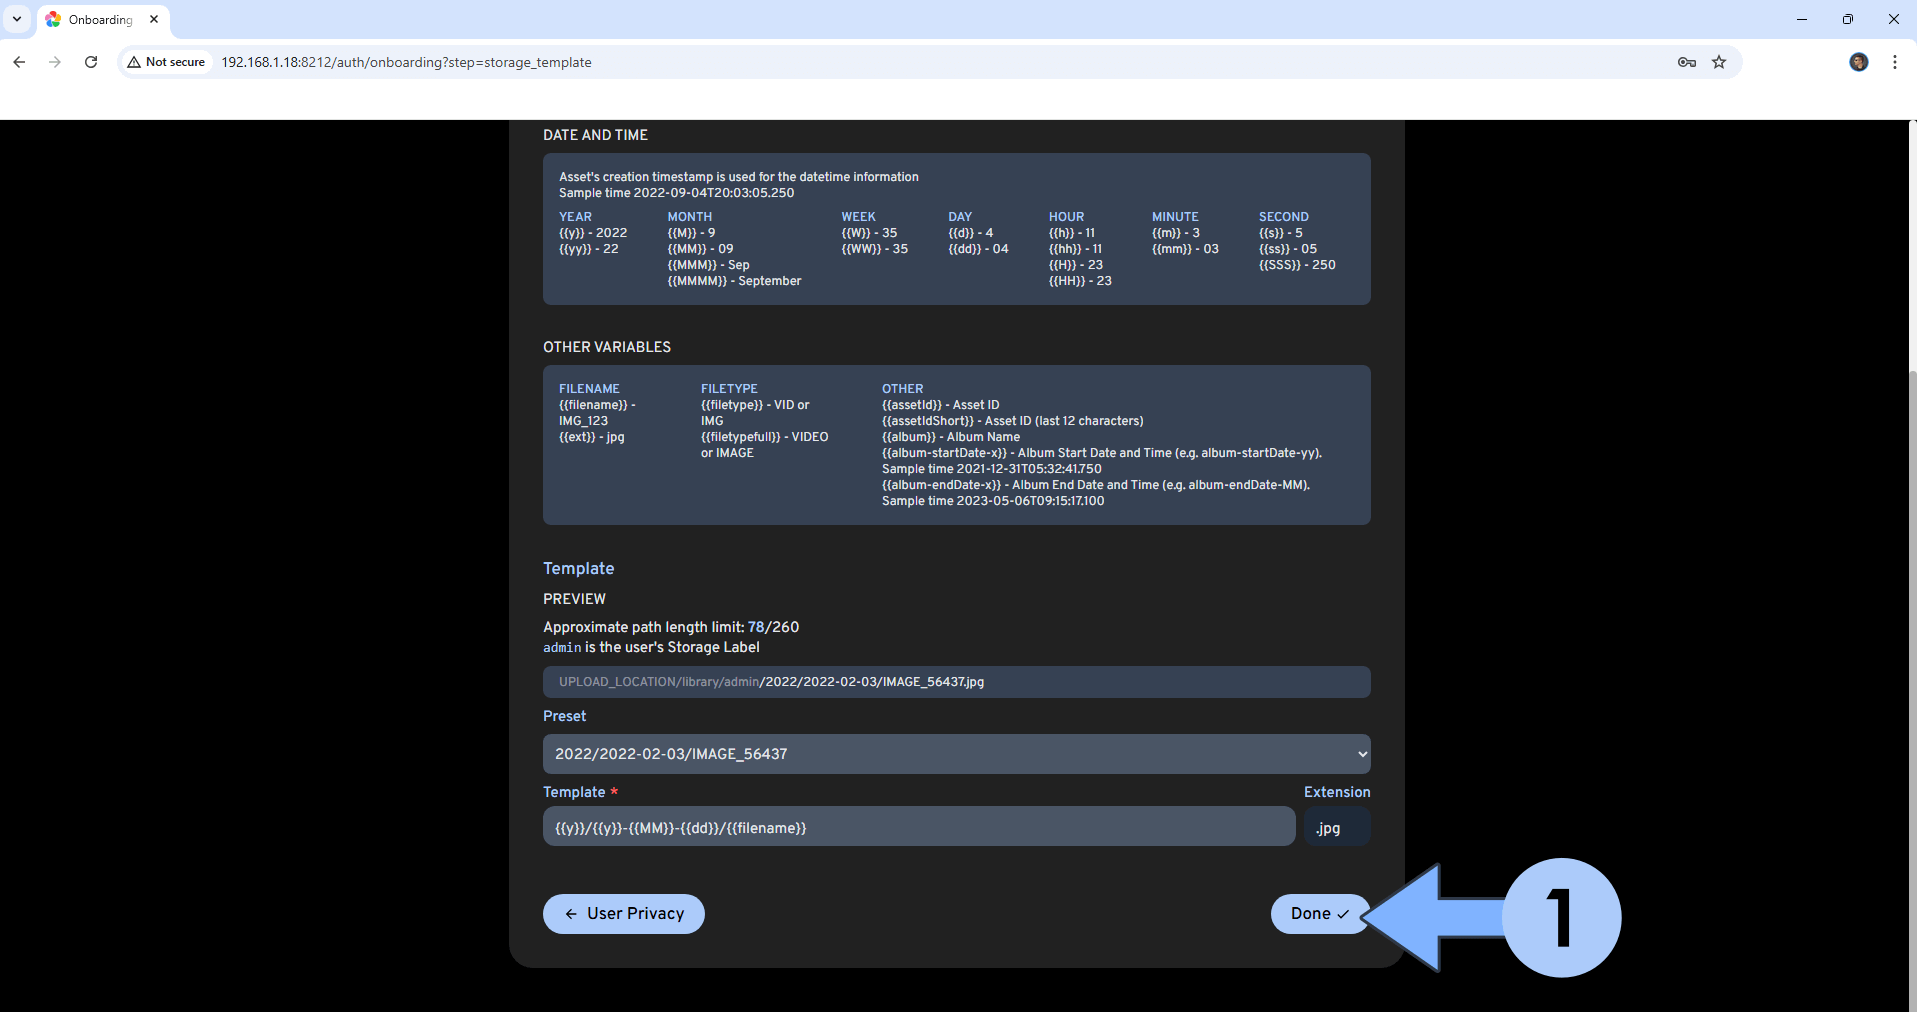Image resolution: width=1917 pixels, height=1012 pixels.
Task: Click the address bar URL
Action: [406, 62]
